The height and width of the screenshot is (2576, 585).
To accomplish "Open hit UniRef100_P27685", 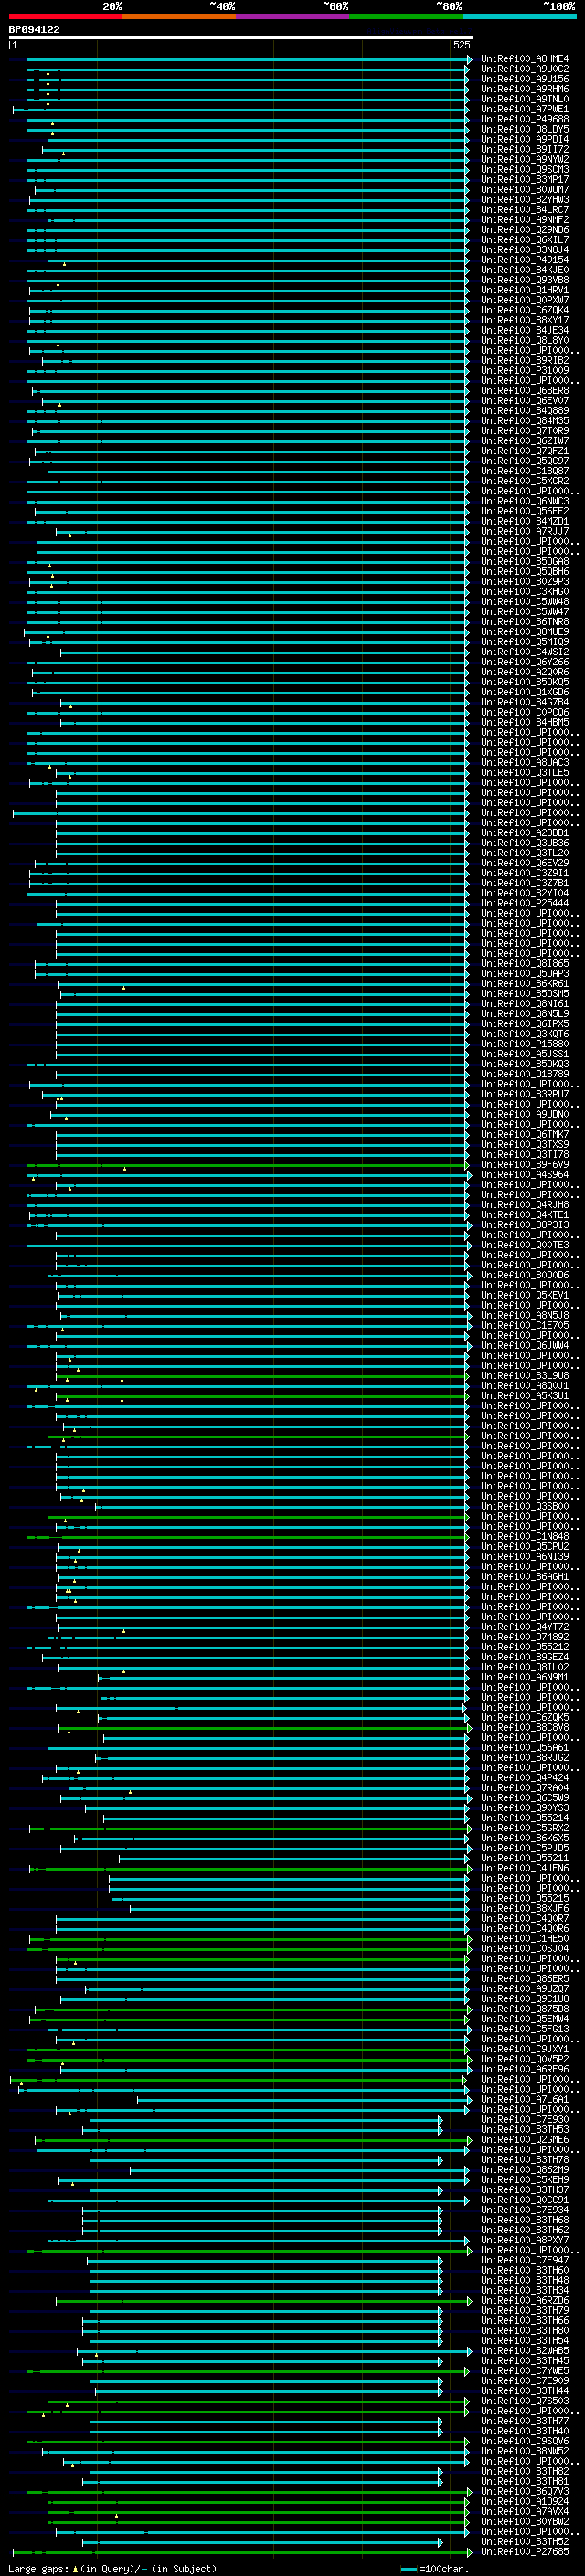I will [x=525, y=2552].
